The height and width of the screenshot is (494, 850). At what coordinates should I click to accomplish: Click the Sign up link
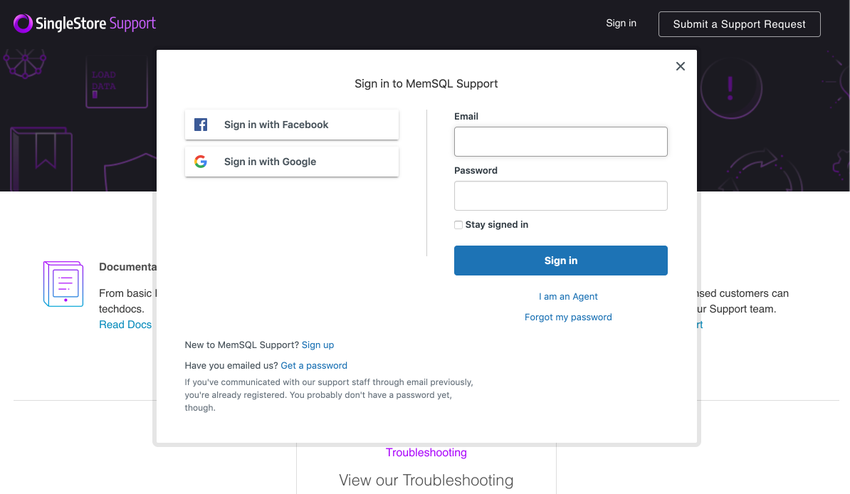pos(318,345)
